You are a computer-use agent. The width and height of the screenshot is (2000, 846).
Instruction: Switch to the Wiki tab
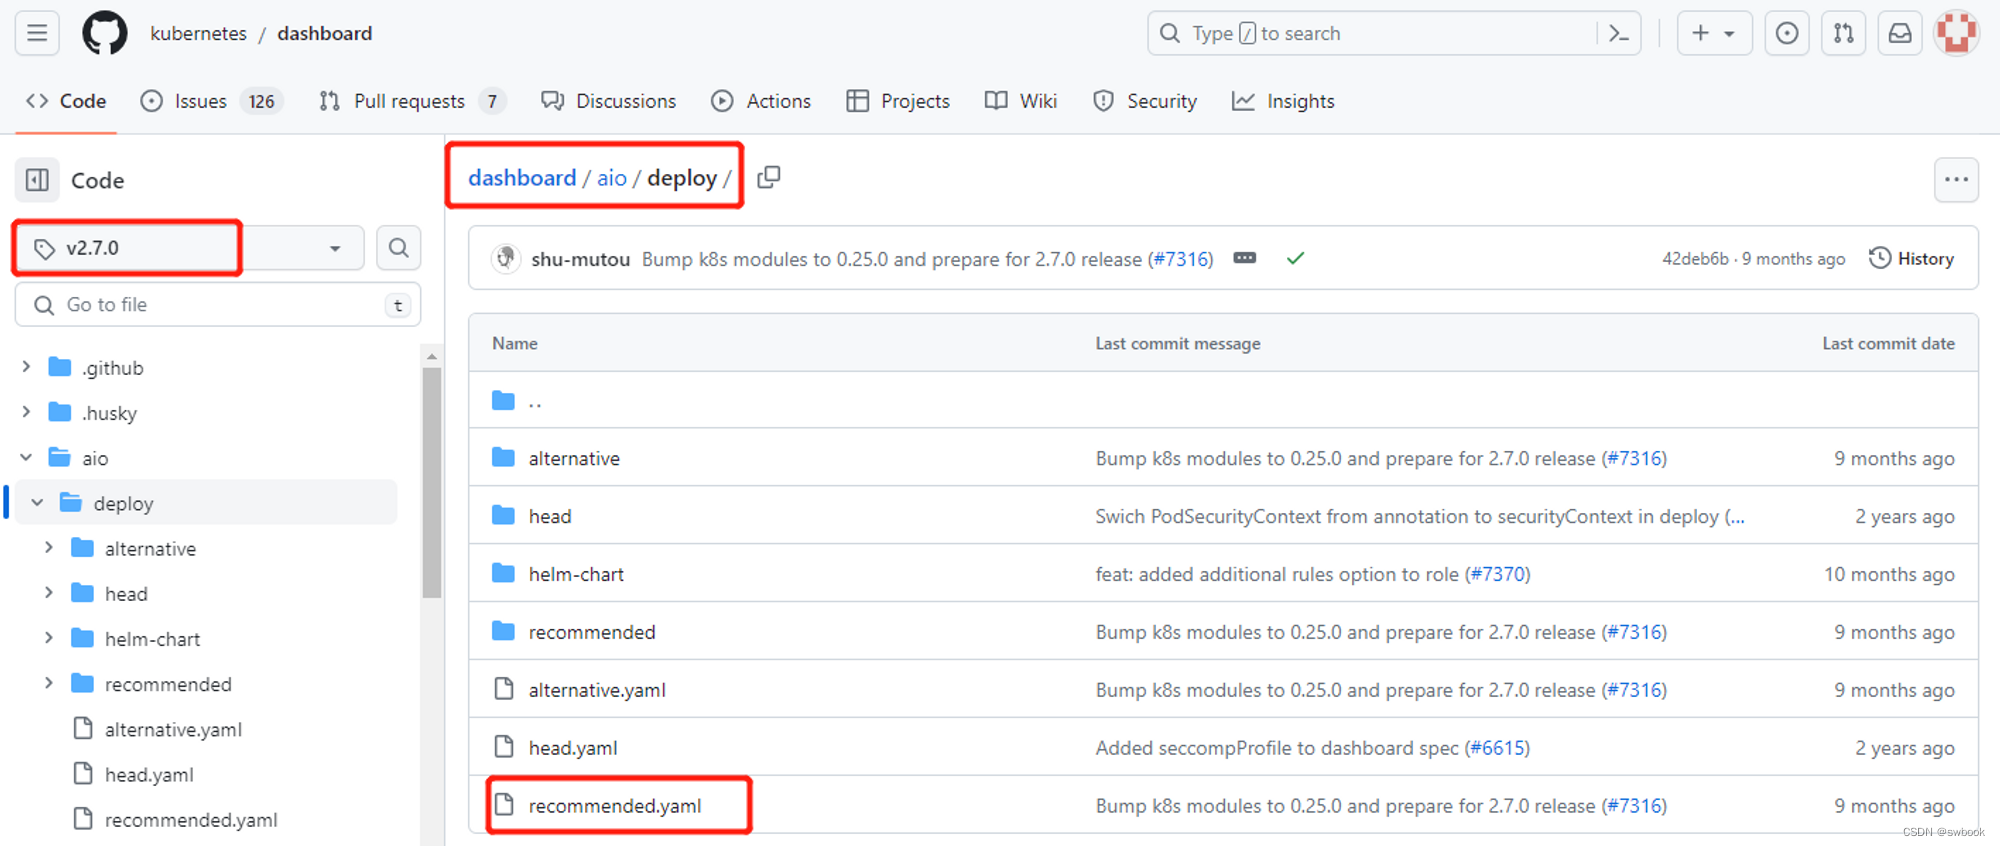(1021, 101)
